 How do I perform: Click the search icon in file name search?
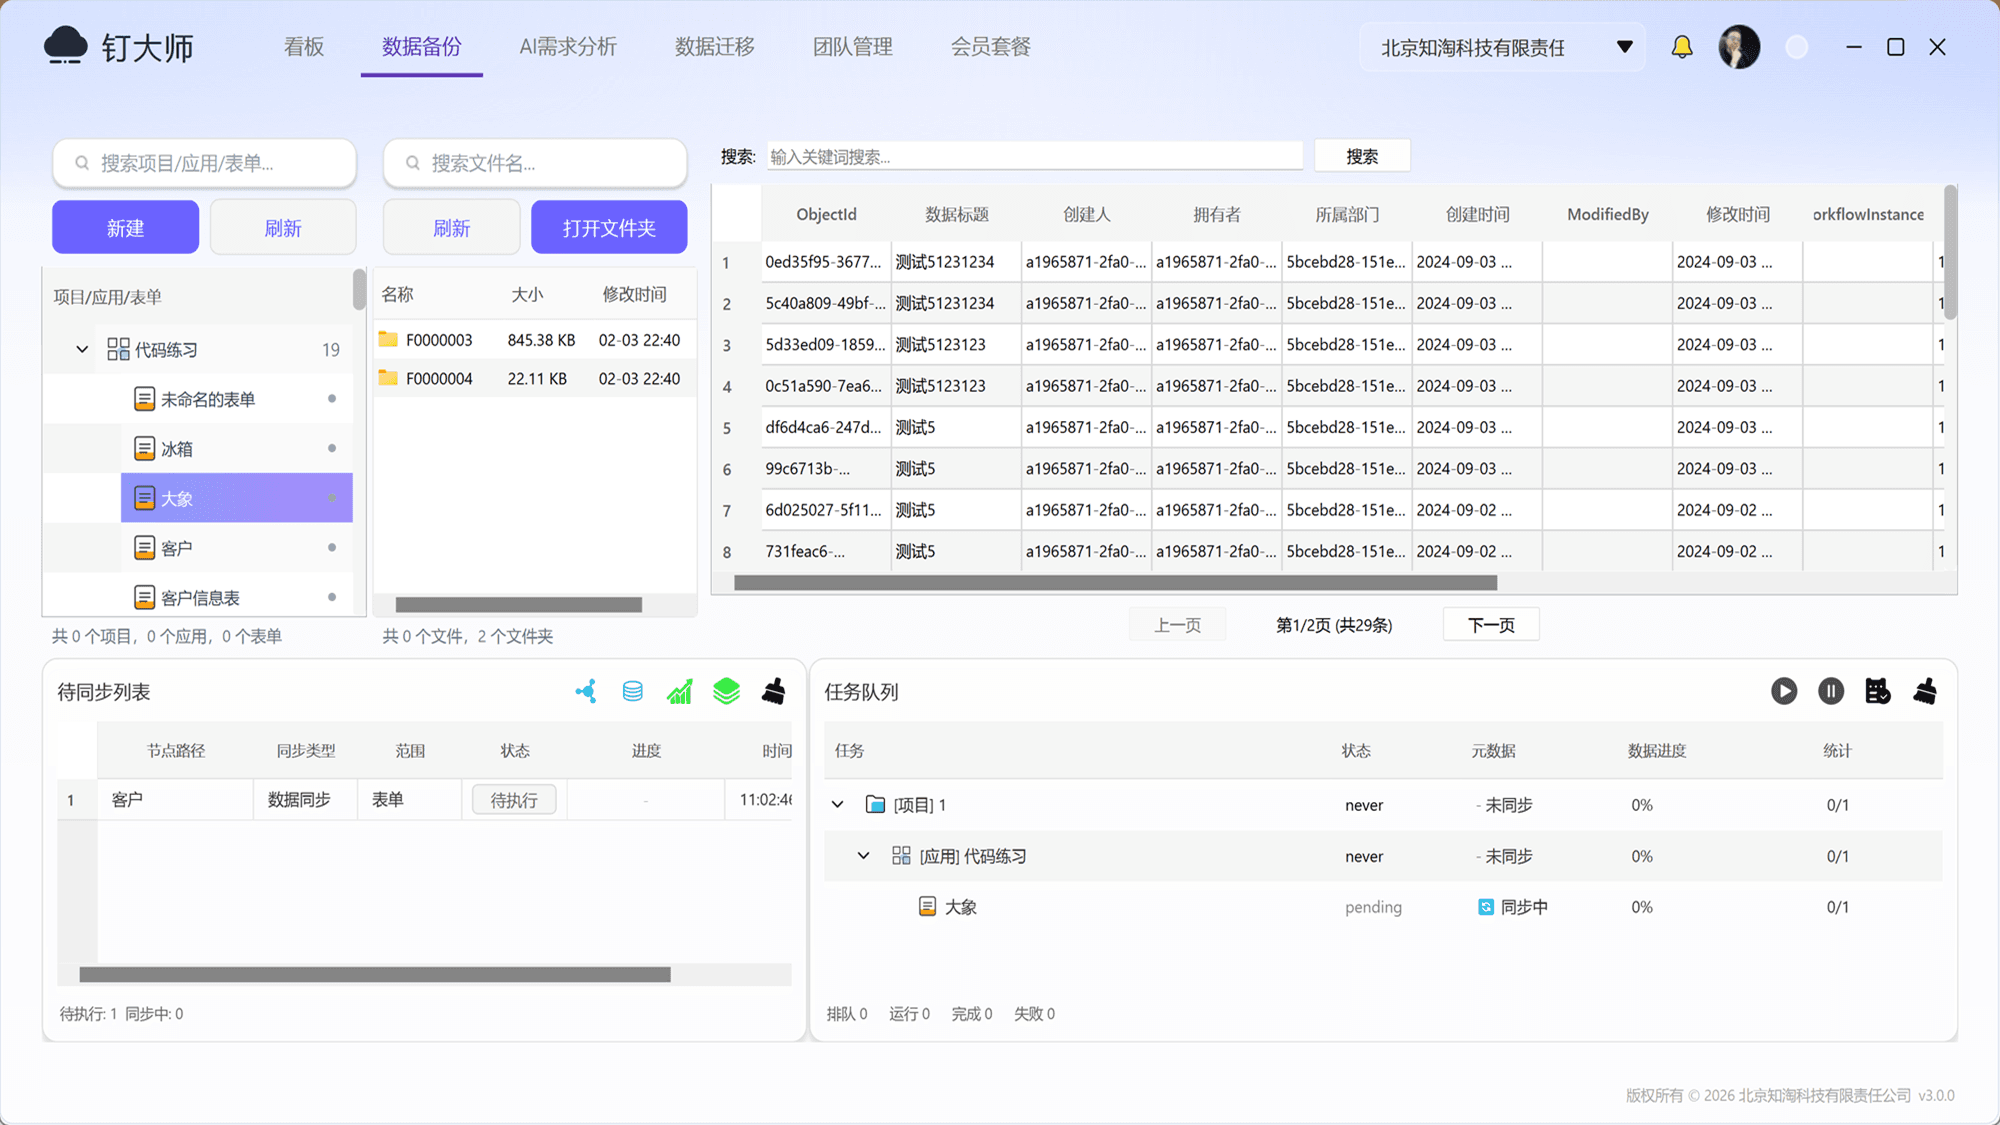[412, 163]
